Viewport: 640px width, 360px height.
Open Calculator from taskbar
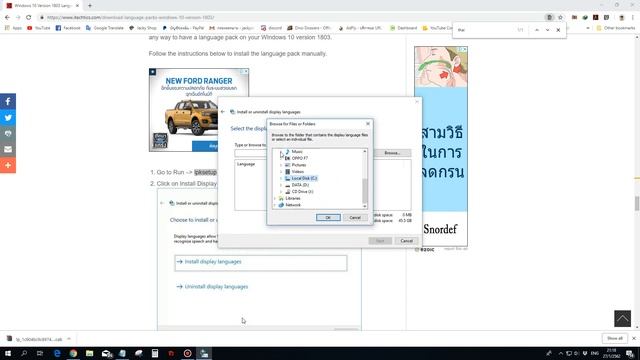click(x=155, y=353)
